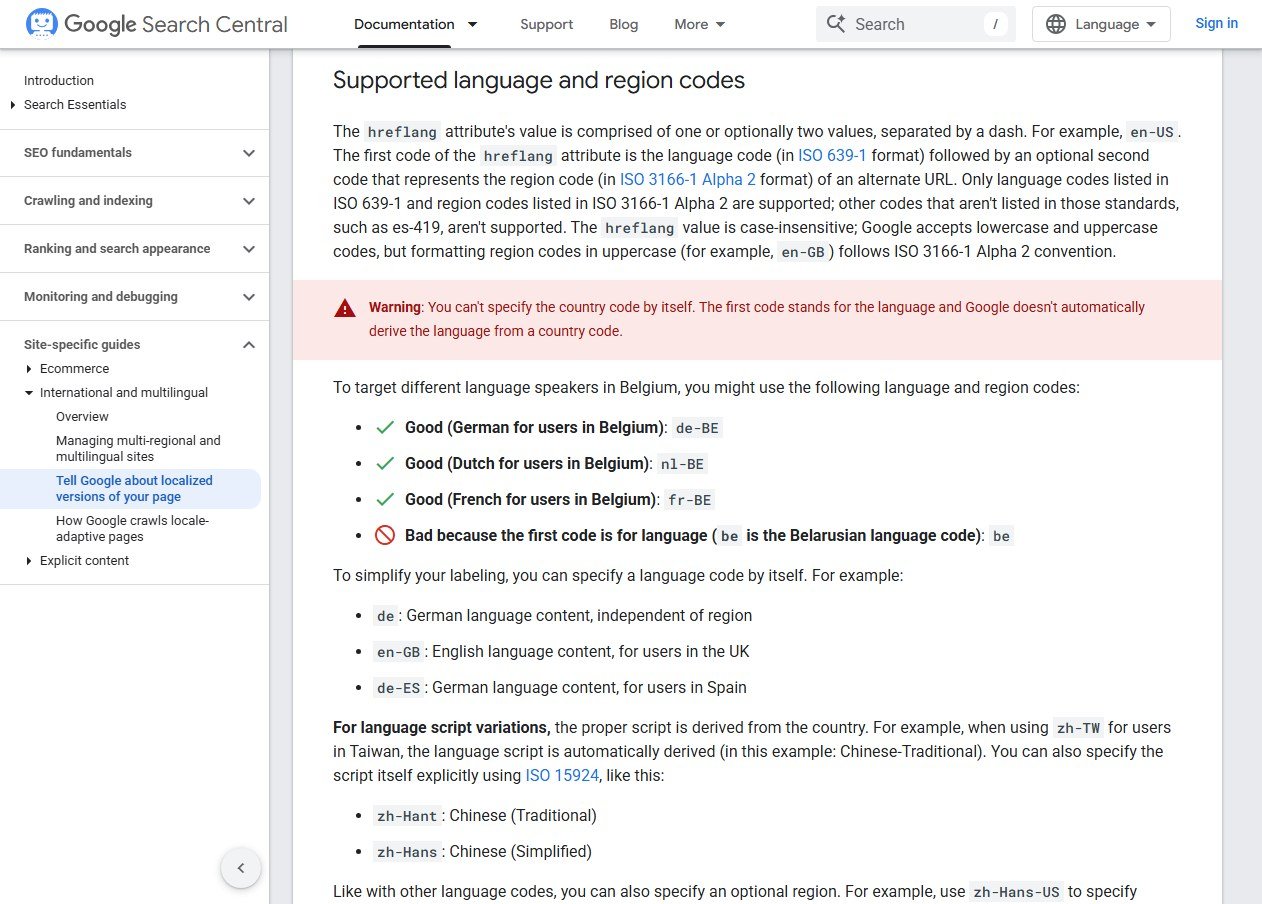
Task: Expand Crawling and indexing section
Action: point(249,201)
